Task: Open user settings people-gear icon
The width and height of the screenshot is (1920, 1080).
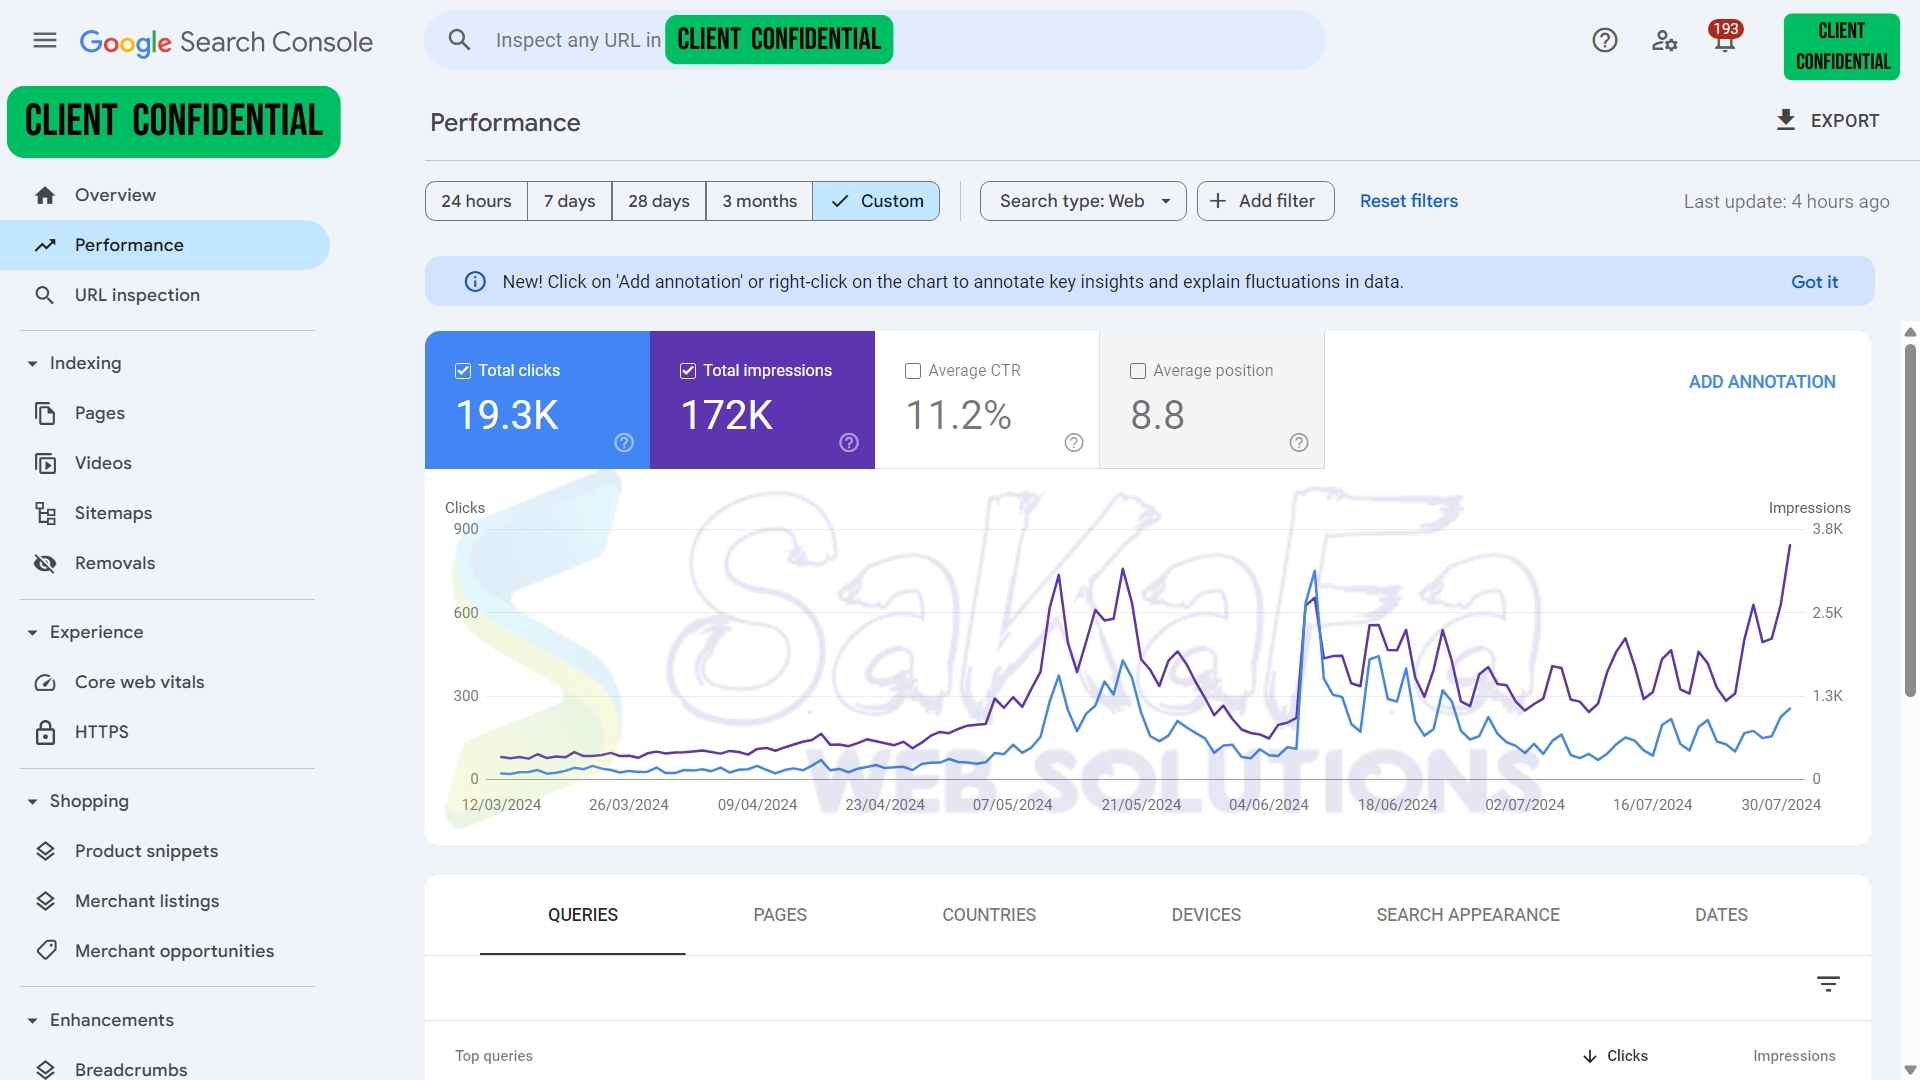Action: click(1664, 41)
